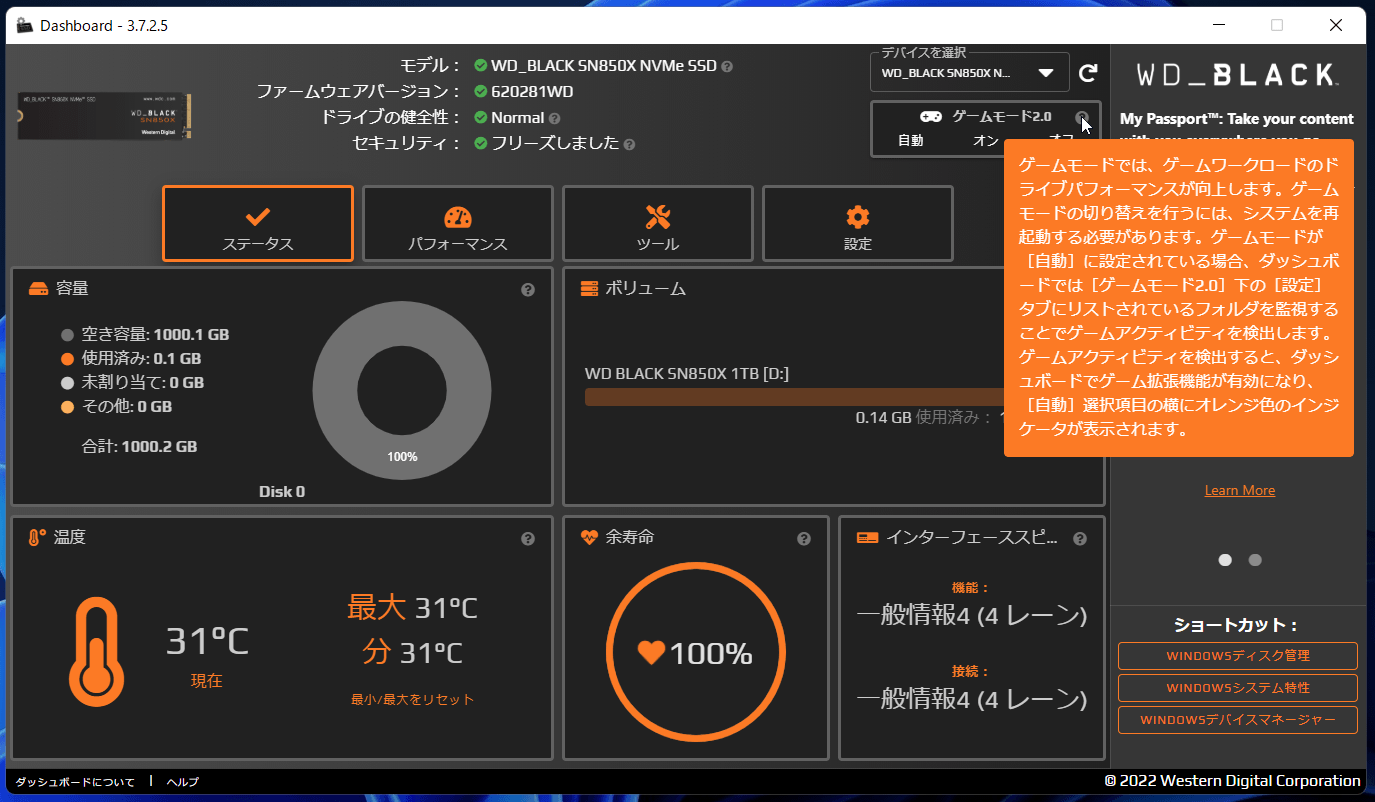Click green check beside firmware 620281WD

click(x=481, y=92)
